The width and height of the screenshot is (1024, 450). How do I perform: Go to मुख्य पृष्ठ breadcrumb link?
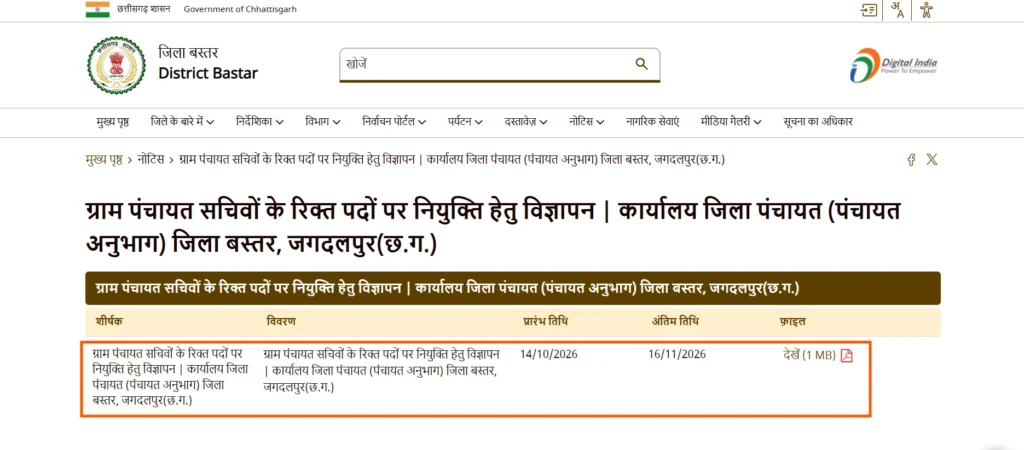[x=104, y=160]
